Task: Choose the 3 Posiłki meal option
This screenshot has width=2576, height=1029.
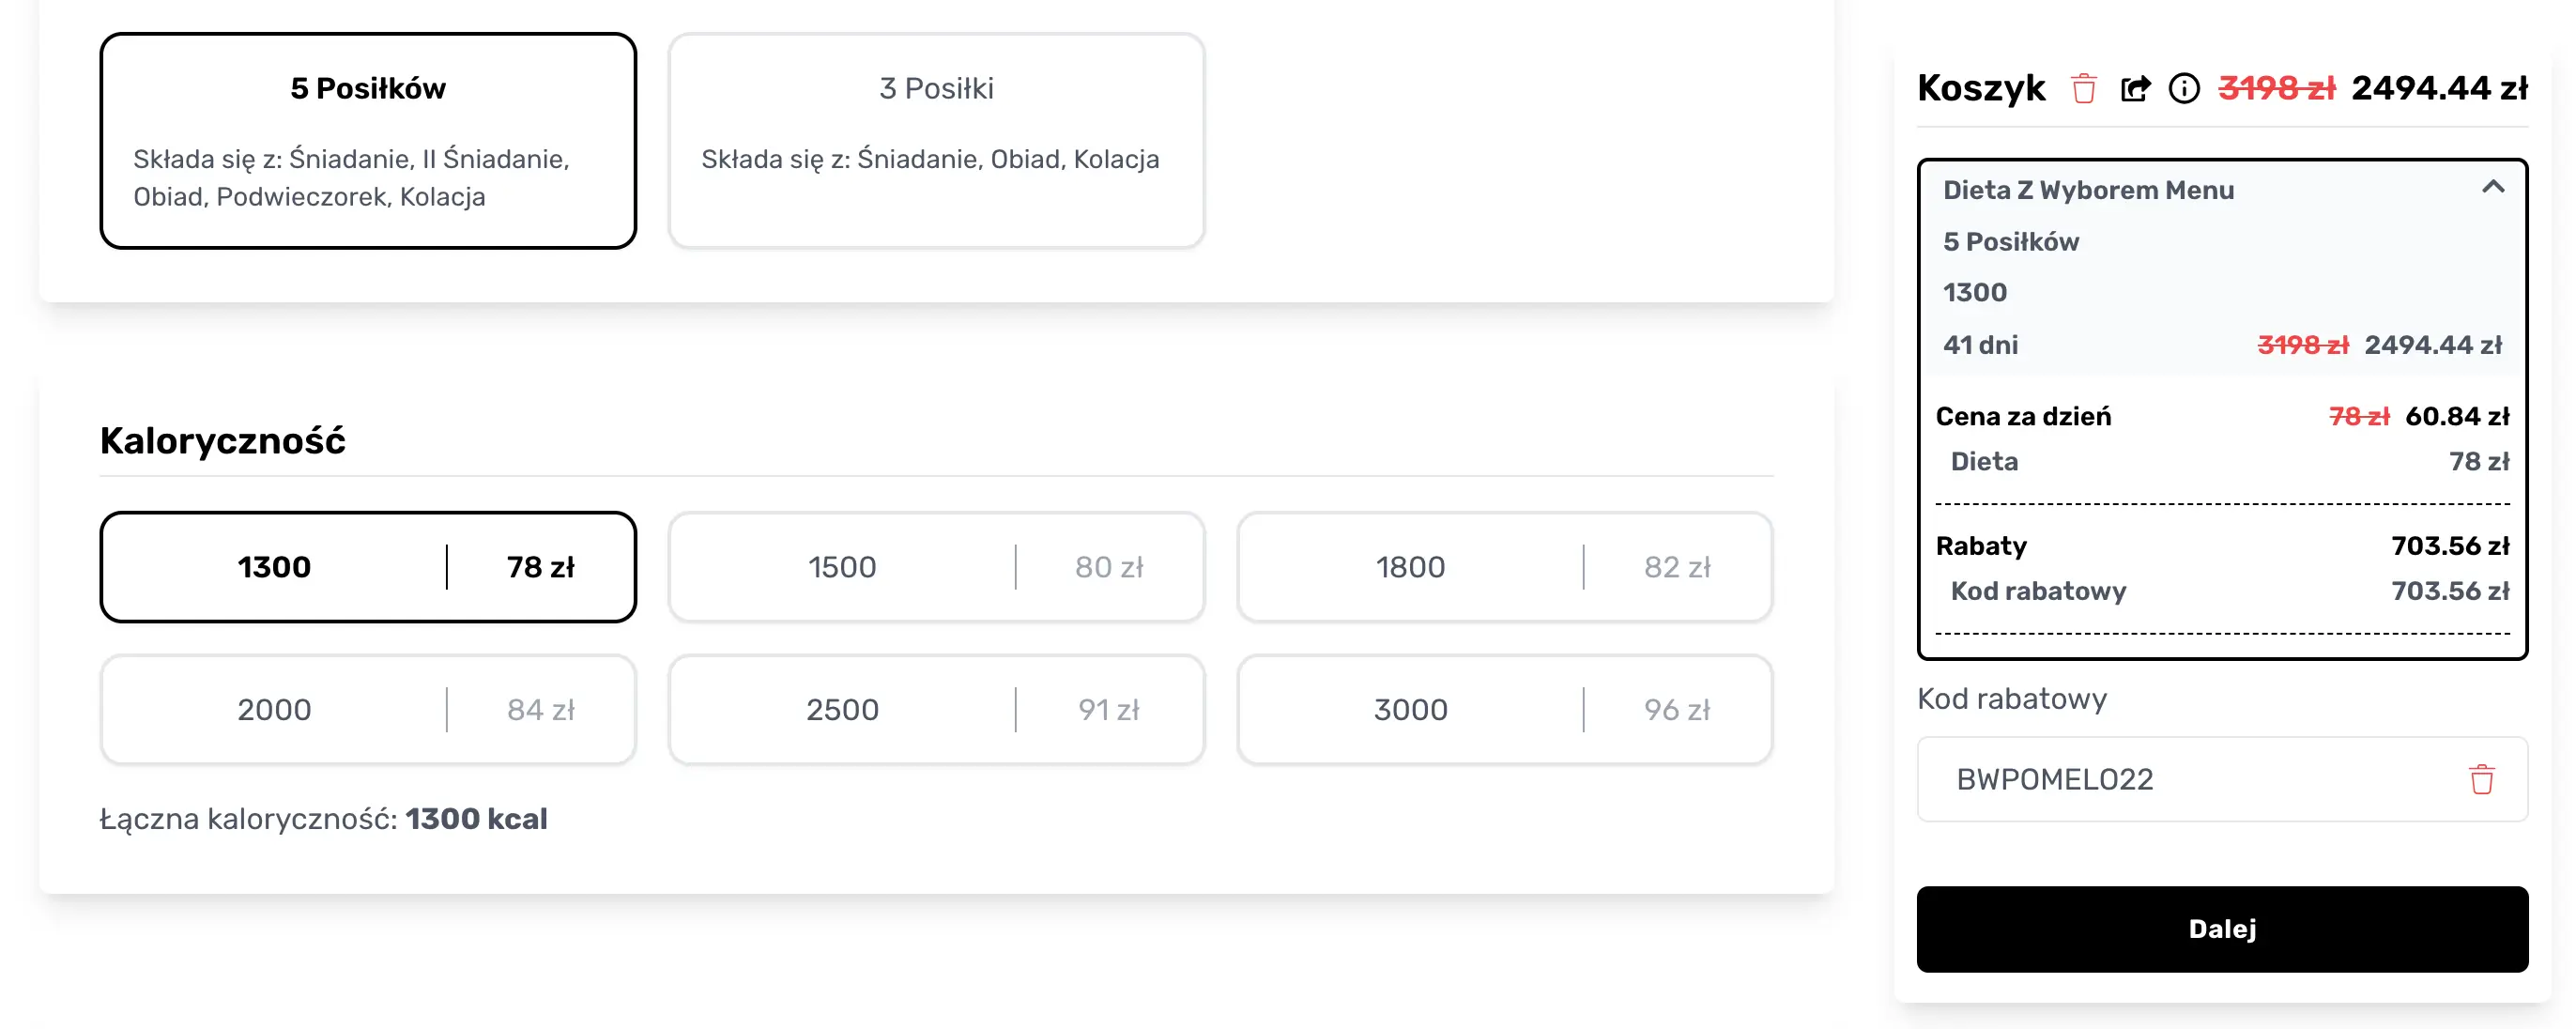Action: click(x=936, y=141)
